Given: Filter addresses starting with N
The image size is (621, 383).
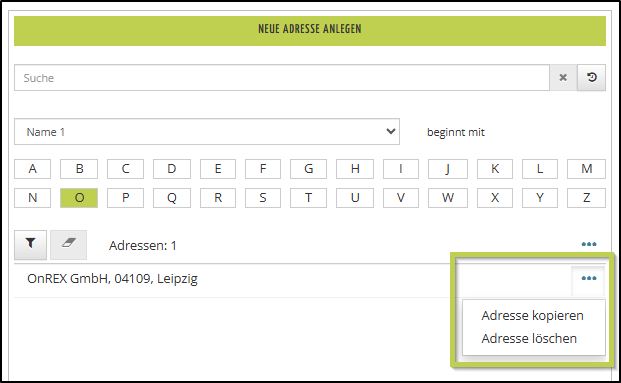Looking at the screenshot, I should point(32,198).
